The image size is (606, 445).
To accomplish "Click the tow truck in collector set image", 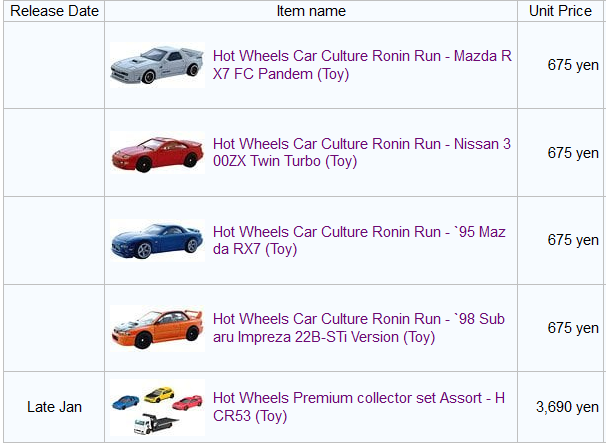I will [155, 424].
